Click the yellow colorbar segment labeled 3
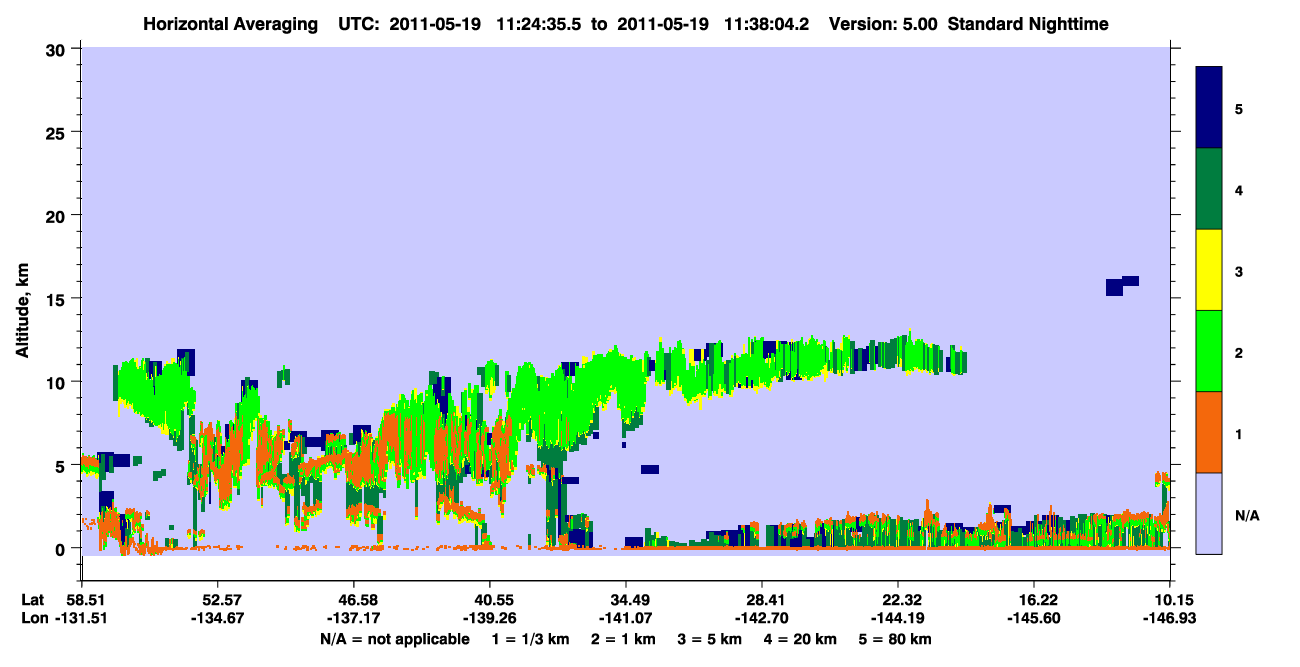 point(1210,270)
